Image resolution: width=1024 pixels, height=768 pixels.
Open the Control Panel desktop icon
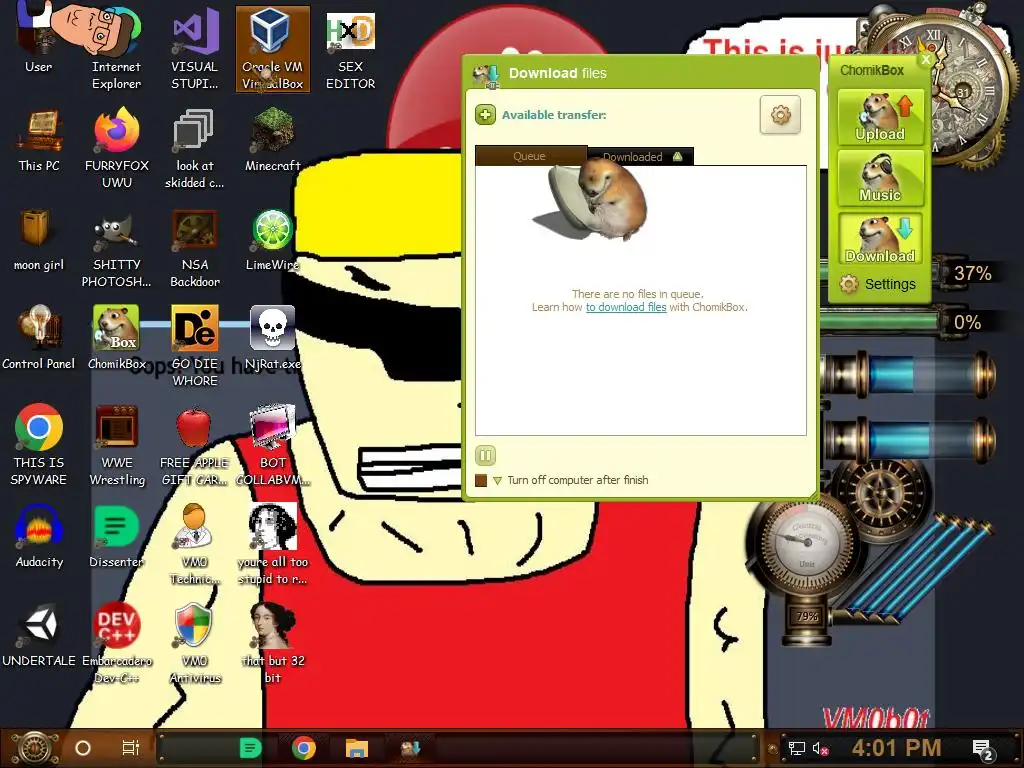pyautogui.click(x=39, y=338)
